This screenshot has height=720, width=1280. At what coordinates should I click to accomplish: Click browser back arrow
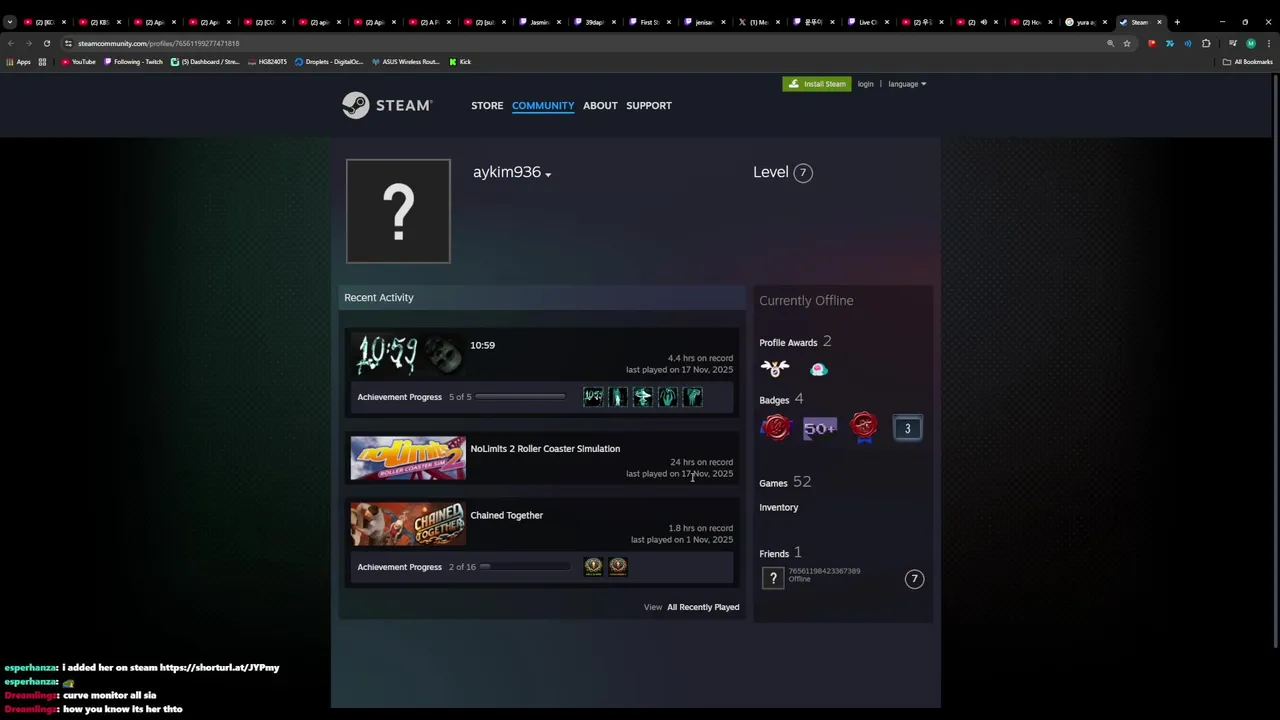[x=10, y=43]
